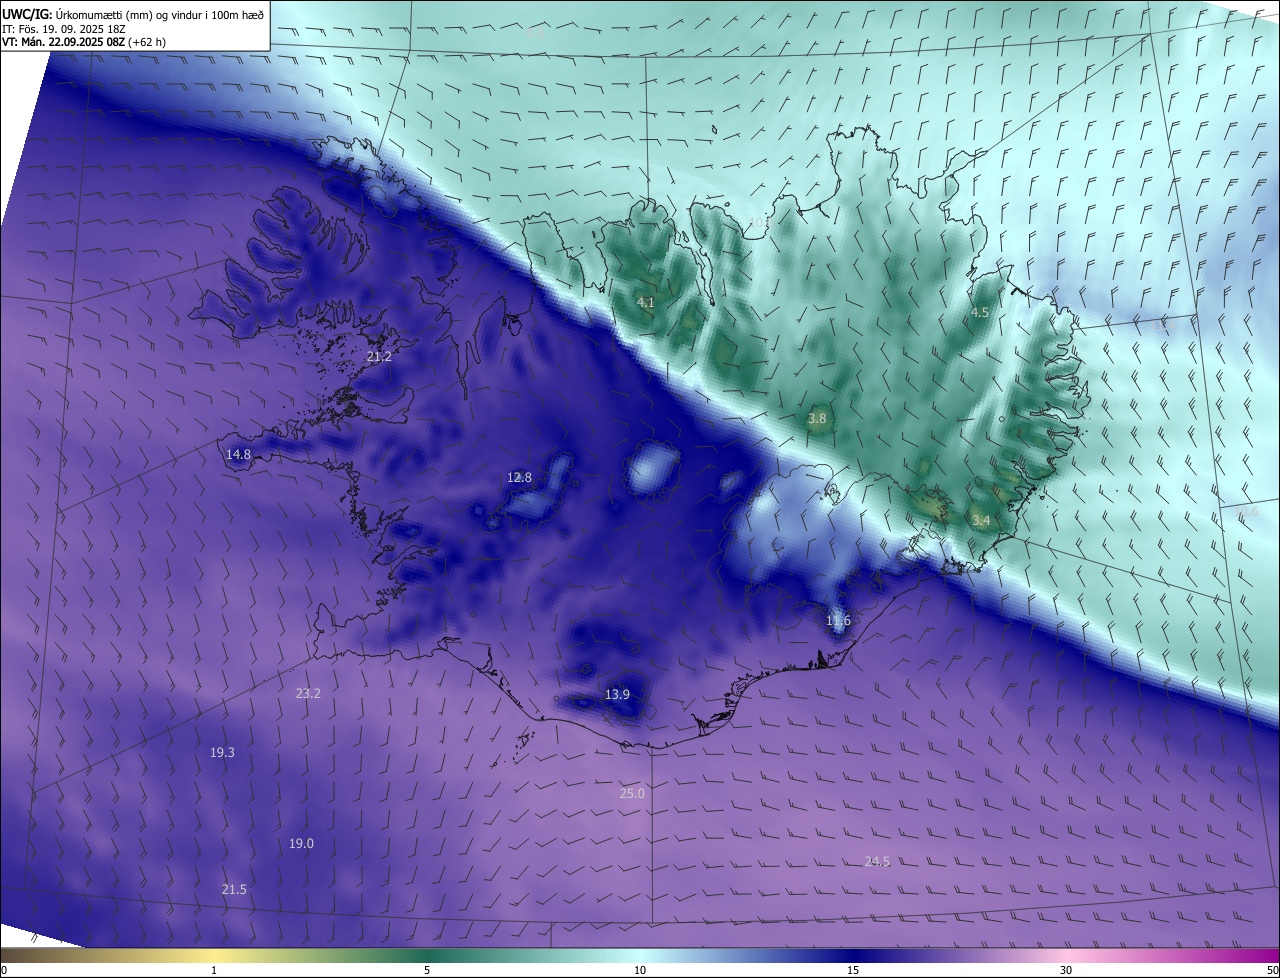Click the 14.8 precipitation value
1280x978 pixels.
(x=238, y=455)
